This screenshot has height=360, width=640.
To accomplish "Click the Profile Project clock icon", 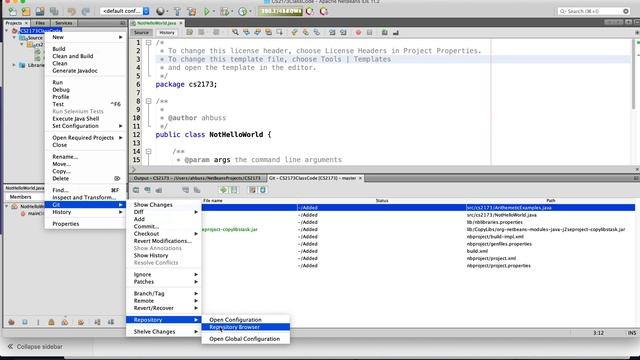I will tap(242, 11).
